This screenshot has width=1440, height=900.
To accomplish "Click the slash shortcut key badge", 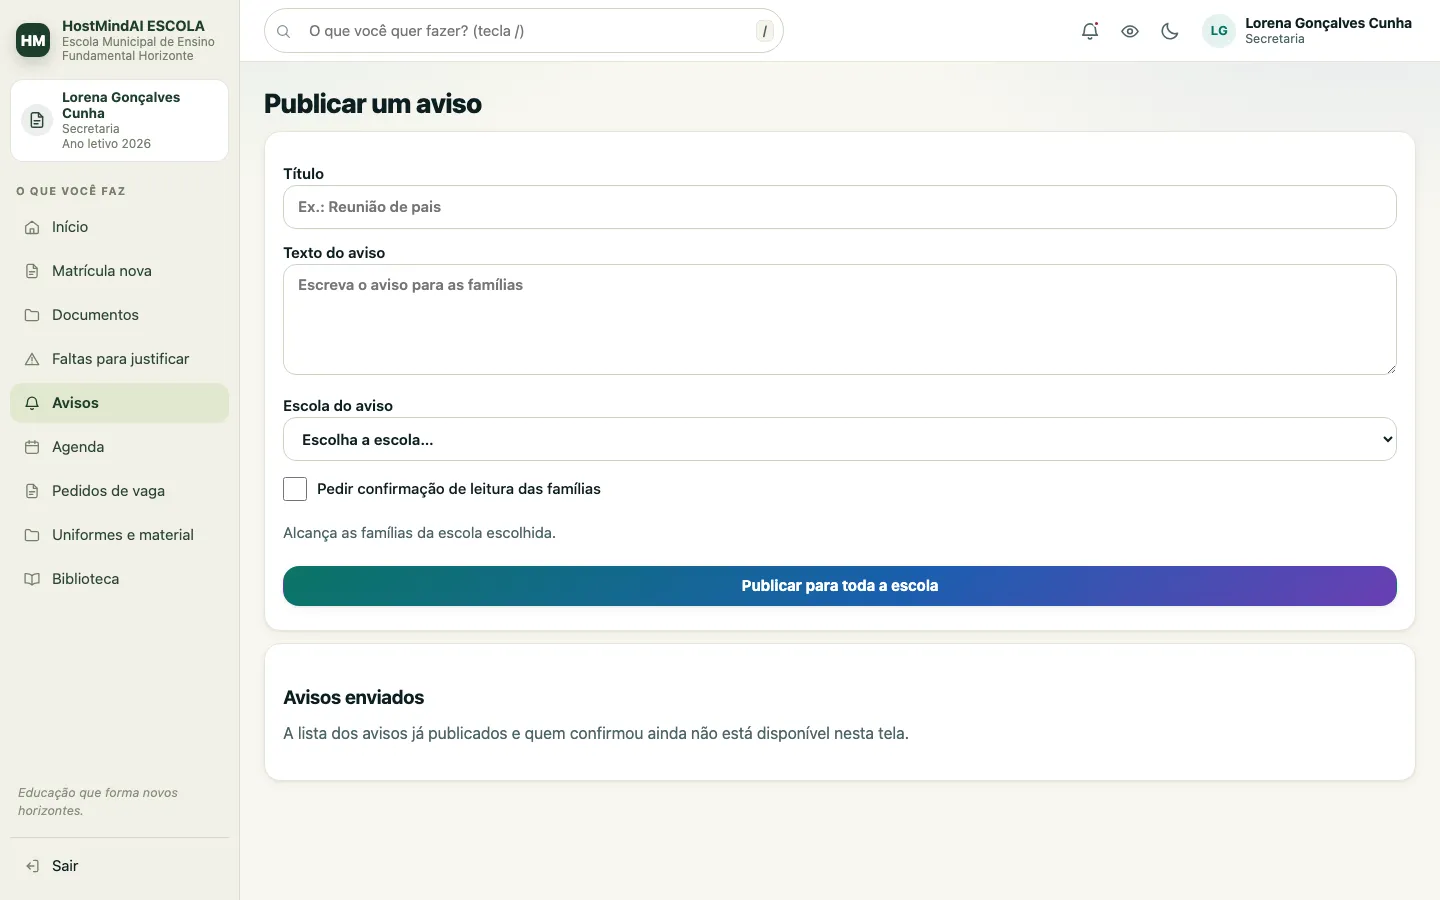I will pos(765,31).
